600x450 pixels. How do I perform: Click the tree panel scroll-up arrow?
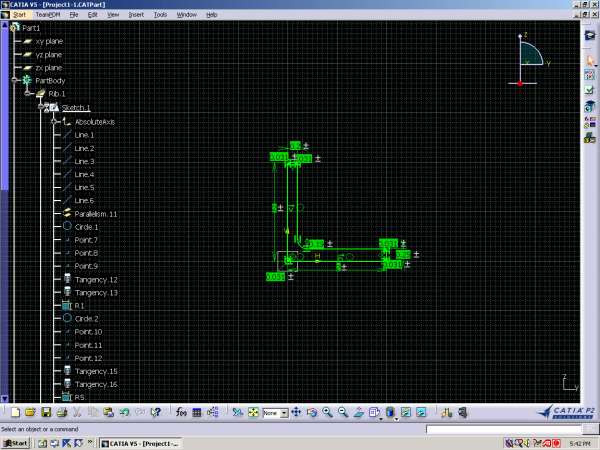click(5, 25)
